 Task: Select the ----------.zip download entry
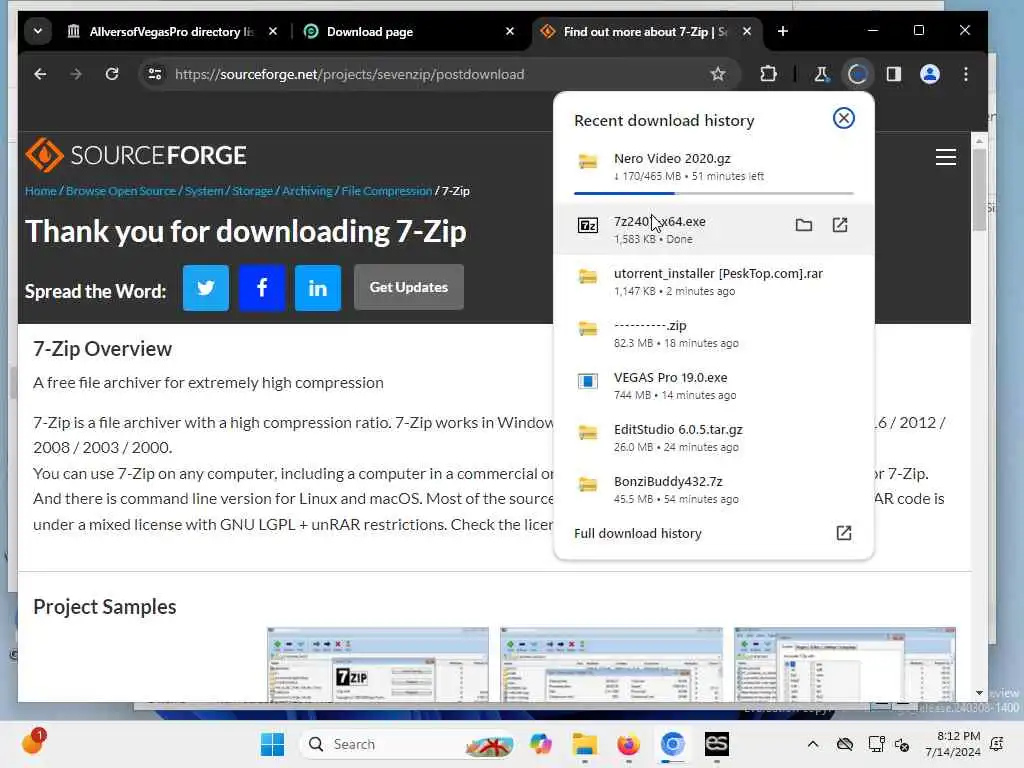tap(713, 334)
